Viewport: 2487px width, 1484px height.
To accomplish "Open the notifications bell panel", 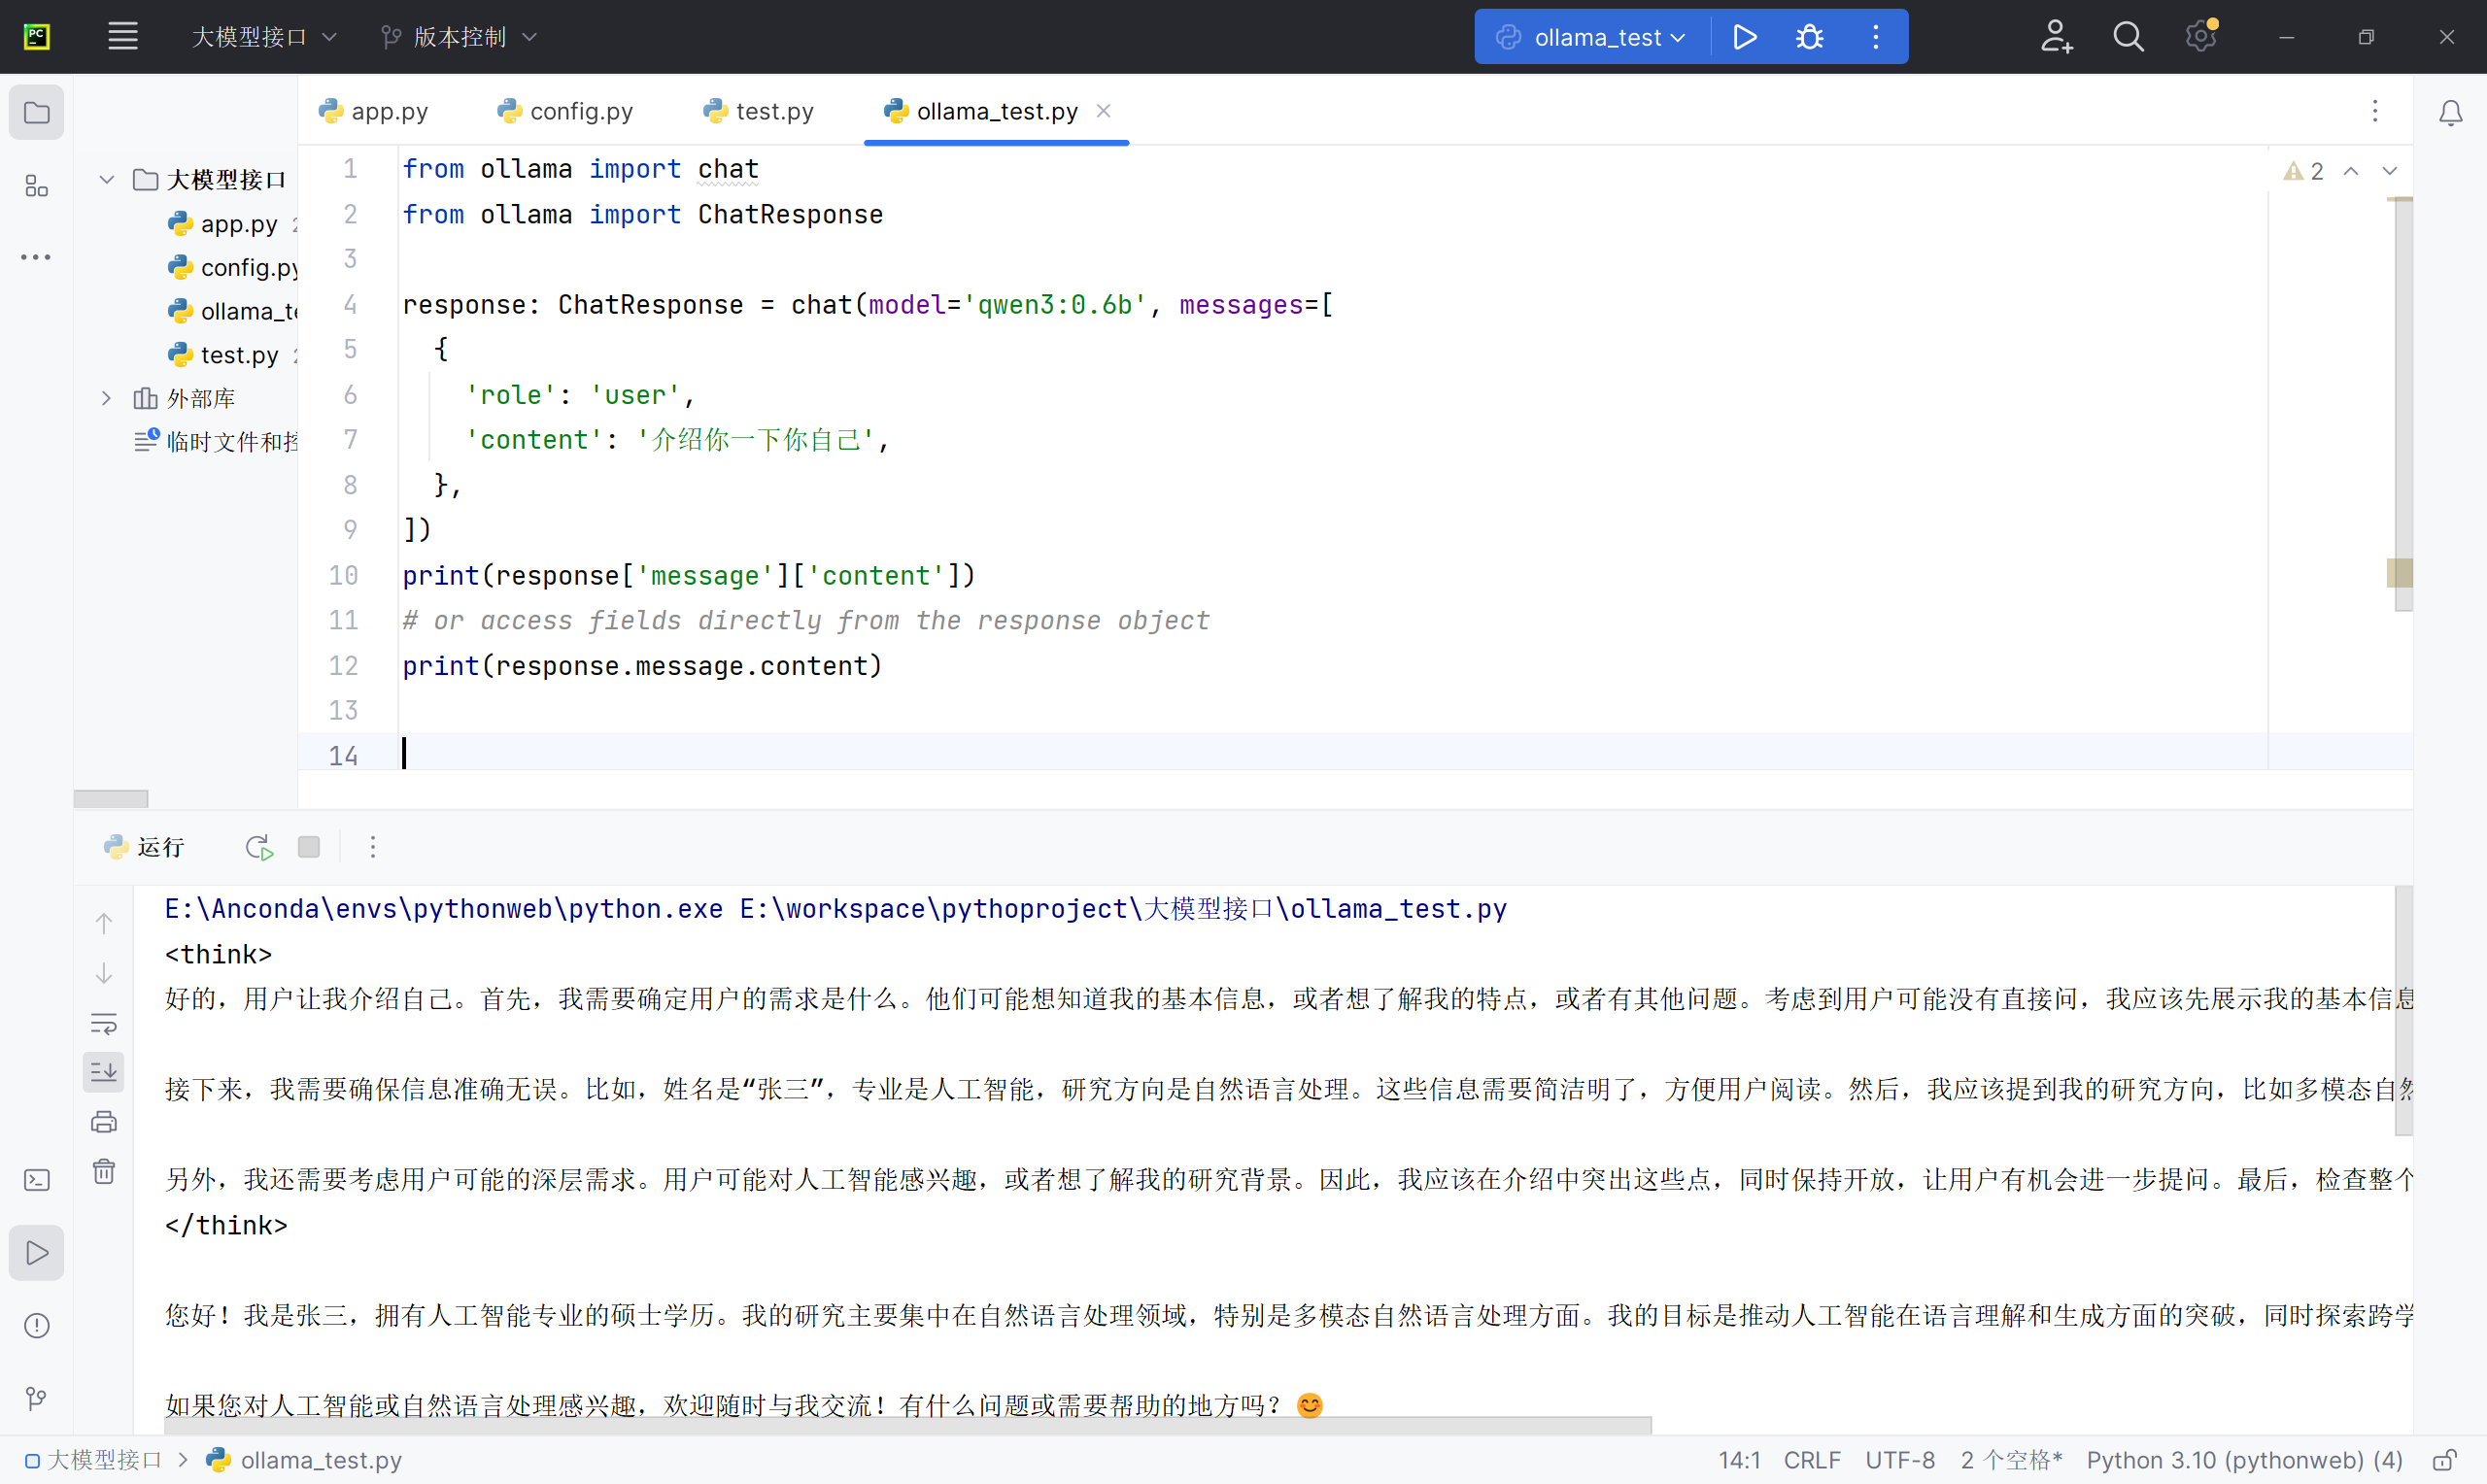I will [x=2450, y=113].
